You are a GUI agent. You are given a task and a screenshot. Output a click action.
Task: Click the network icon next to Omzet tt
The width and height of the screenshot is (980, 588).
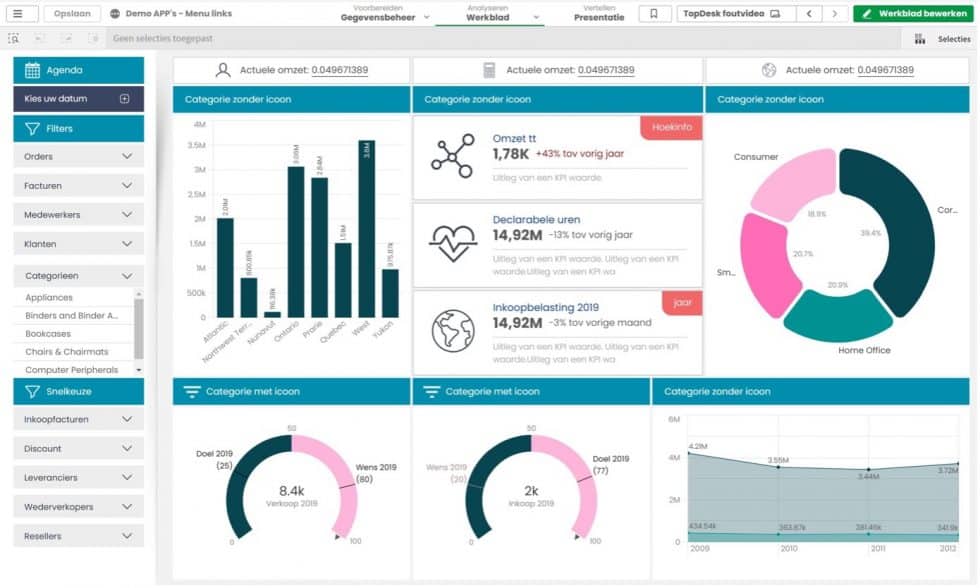(x=453, y=156)
